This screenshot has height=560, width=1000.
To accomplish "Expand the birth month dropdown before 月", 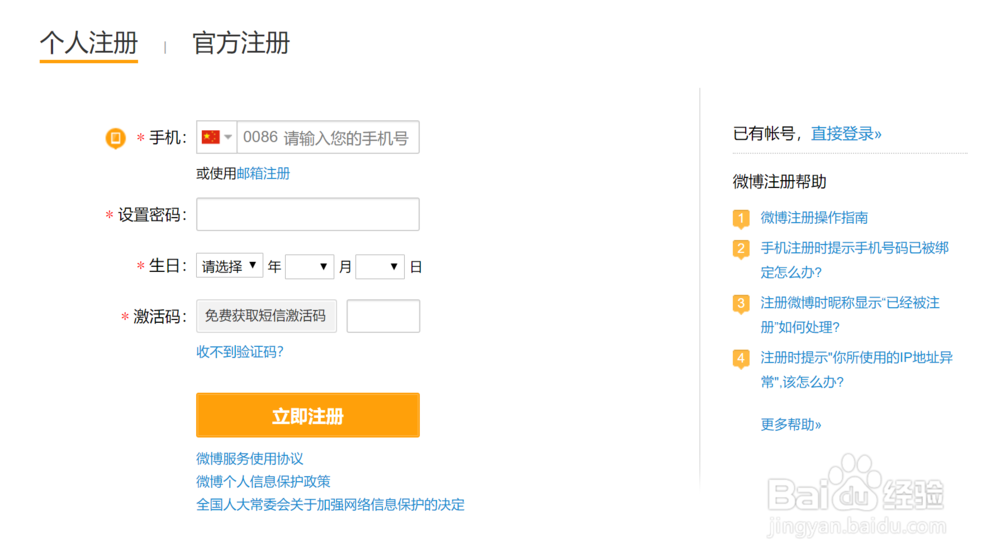I will (309, 267).
